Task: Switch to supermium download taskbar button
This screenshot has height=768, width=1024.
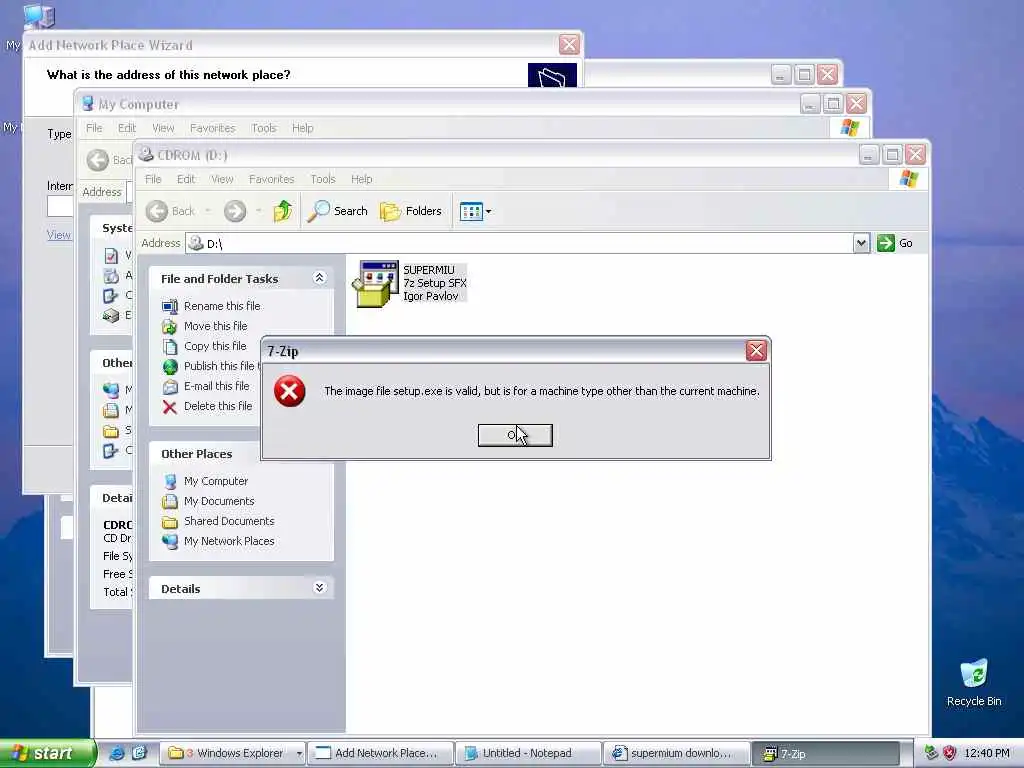Action: pyautogui.click(x=676, y=753)
